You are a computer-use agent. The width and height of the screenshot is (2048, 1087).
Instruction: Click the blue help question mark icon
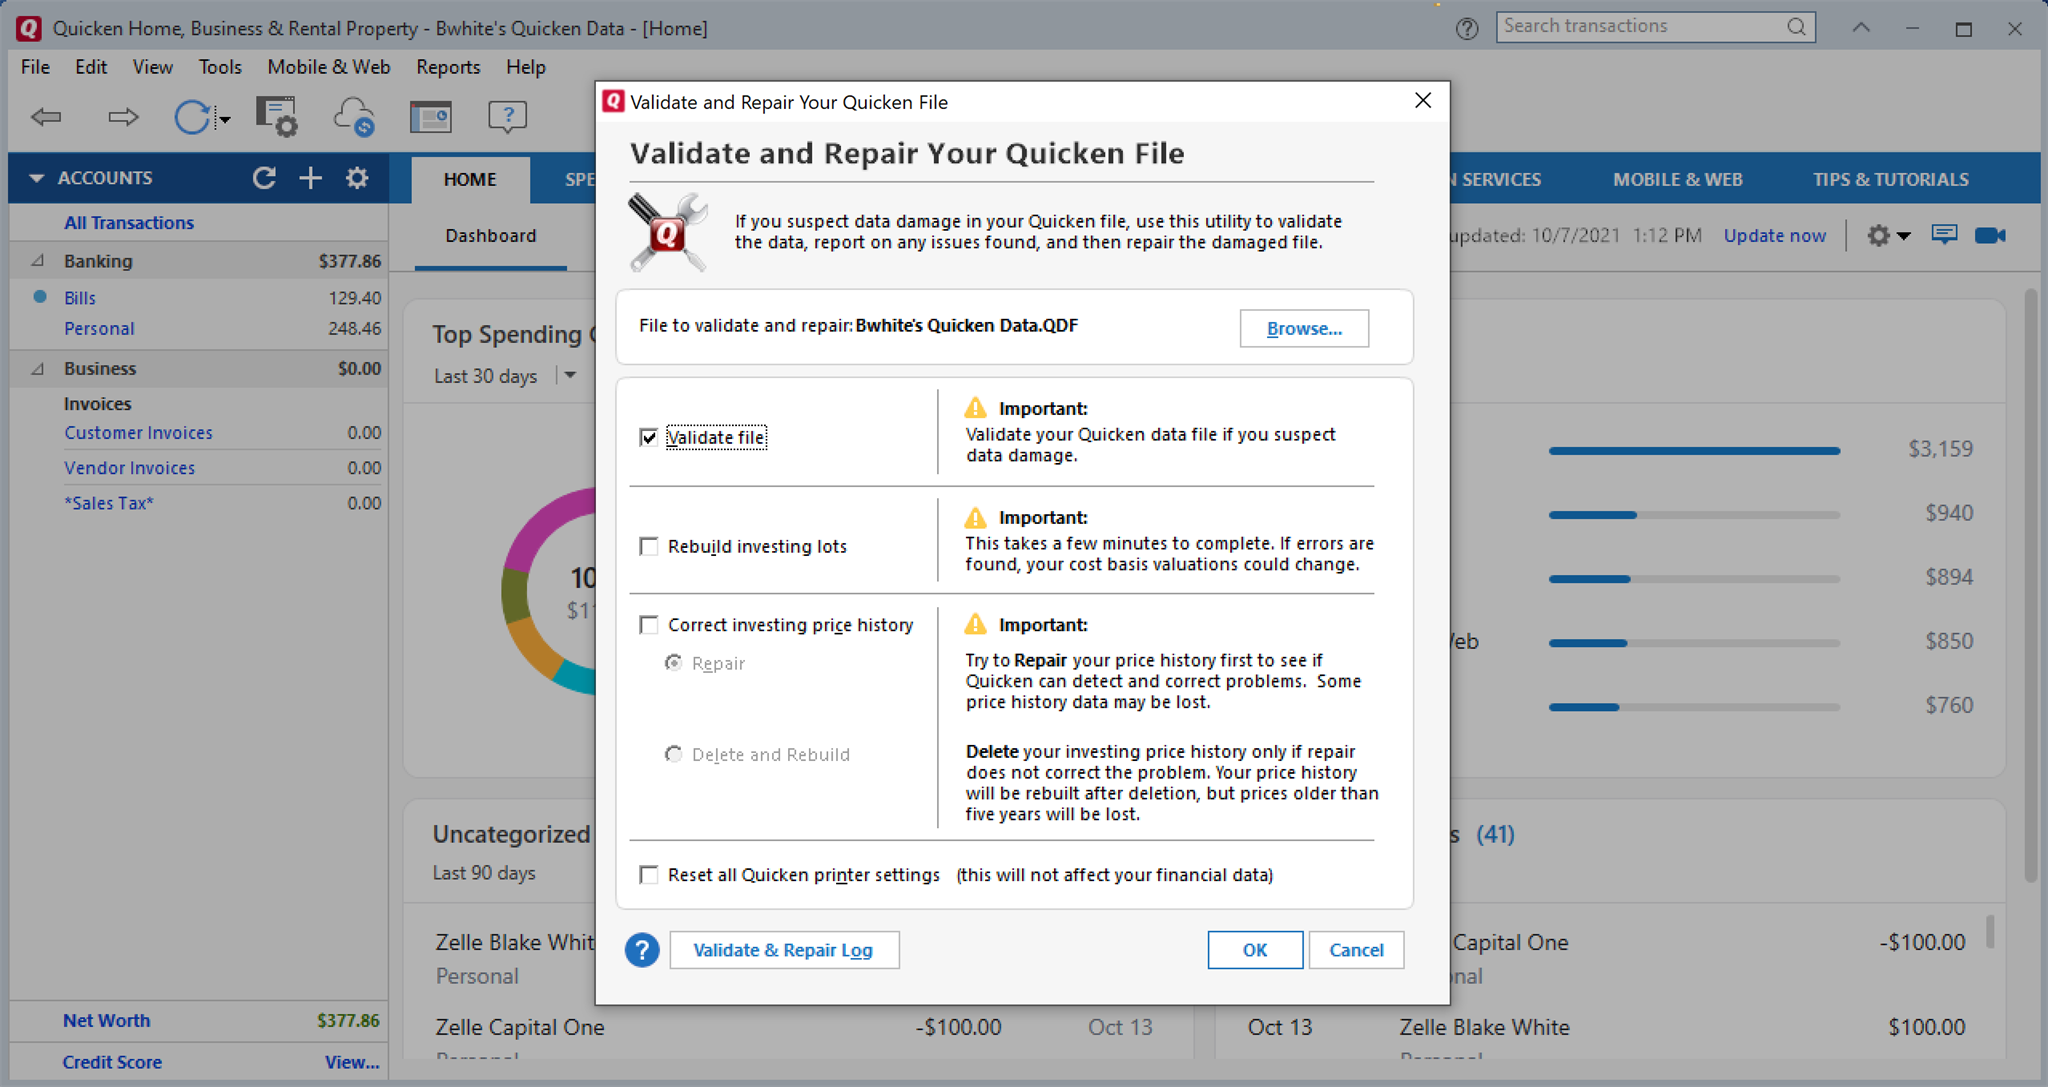[x=642, y=950]
